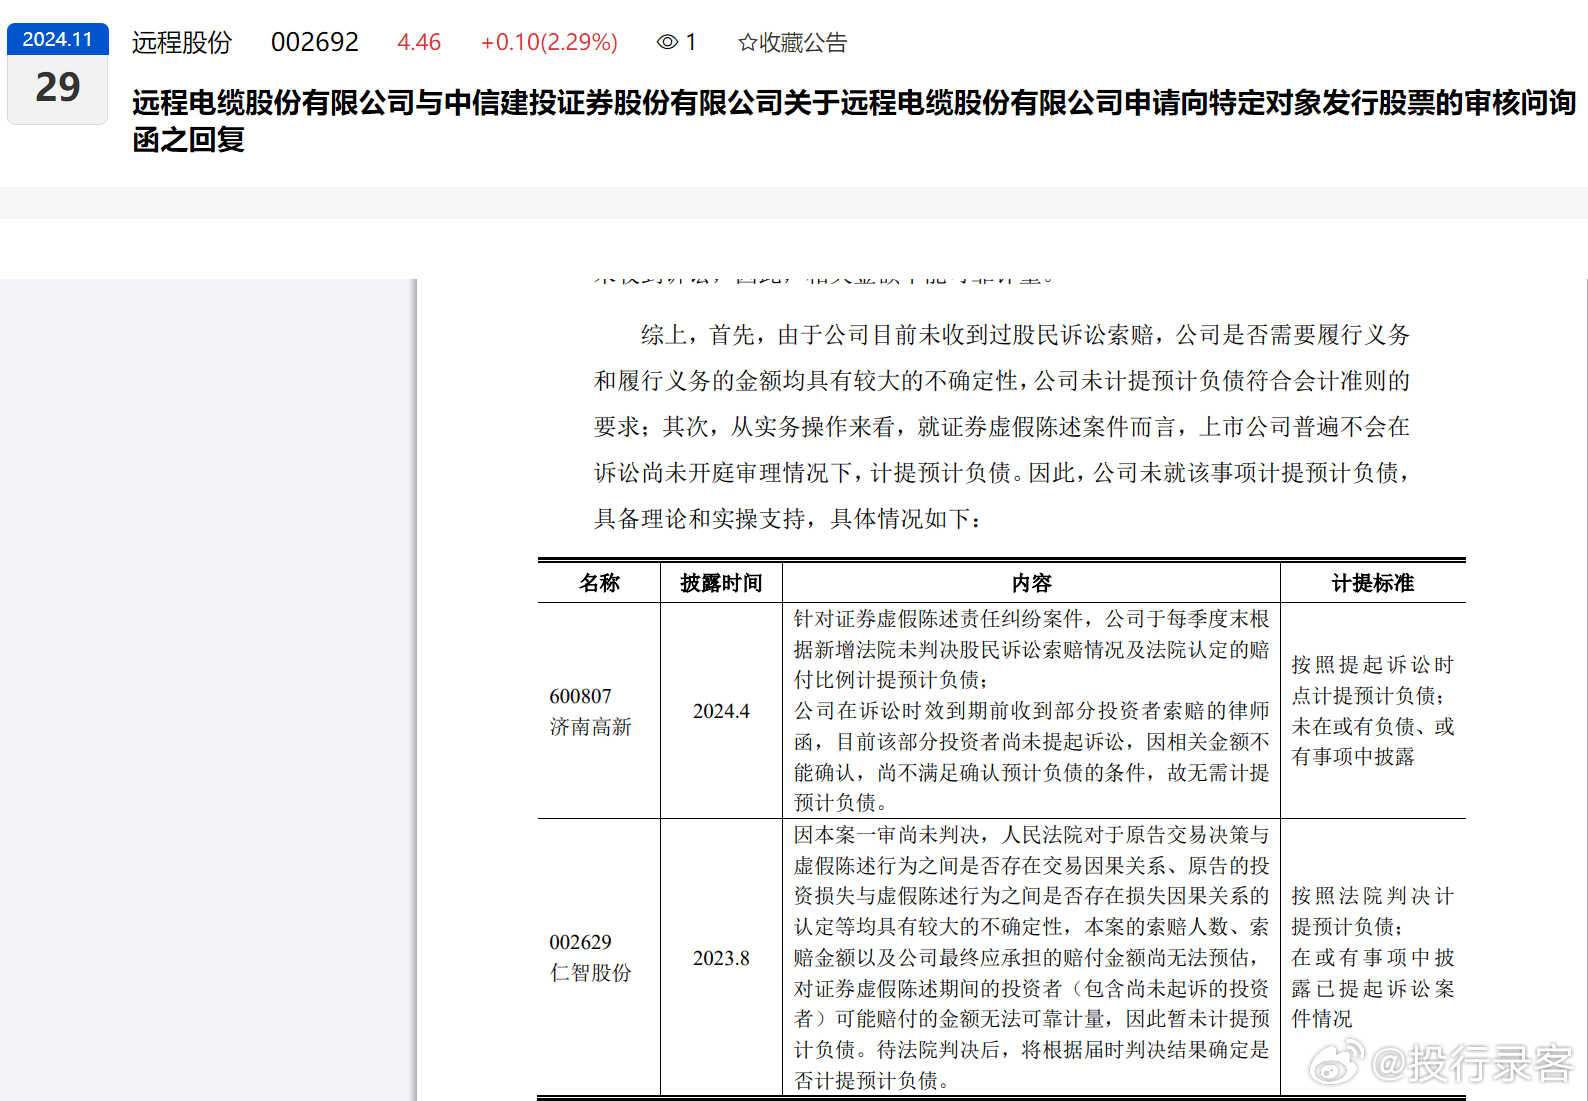The width and height of the screenshot is (1588, 1101).
Task: Click the 名称 column header
Action: coord(599,583)
